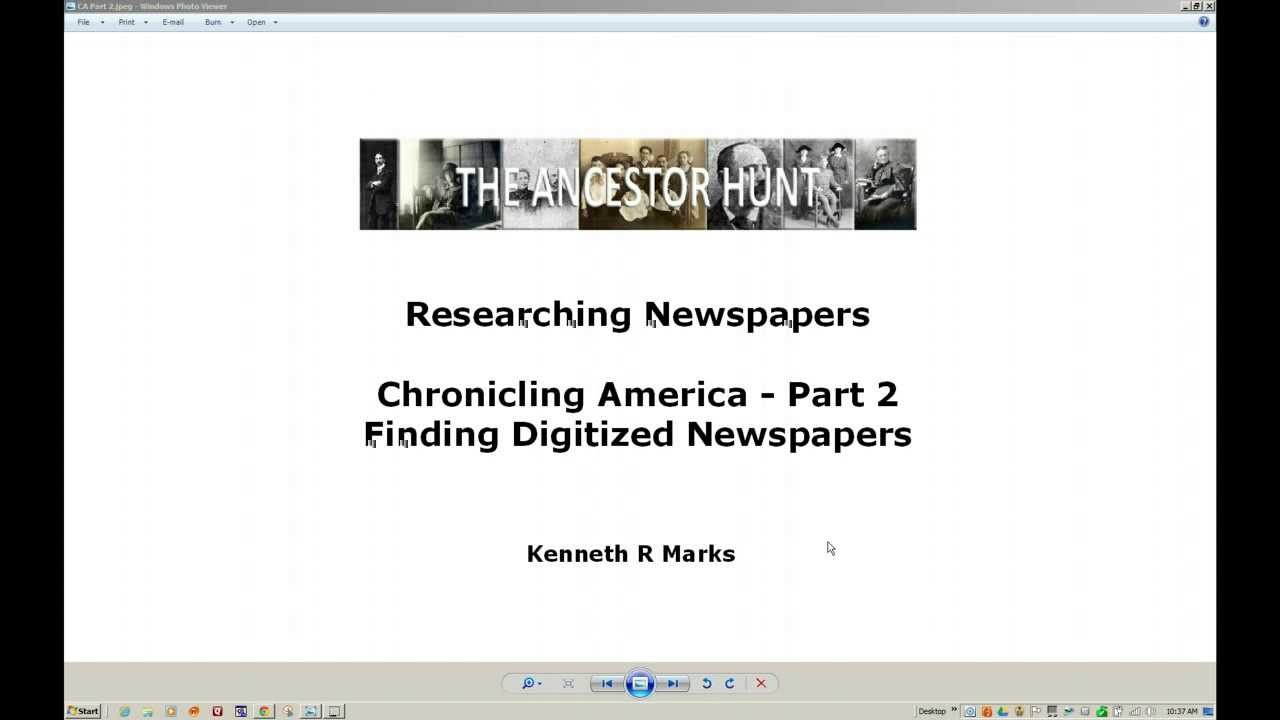Expand the Open dropdown arrow
Screen dimensions: 1280x720
coord(275,22)
